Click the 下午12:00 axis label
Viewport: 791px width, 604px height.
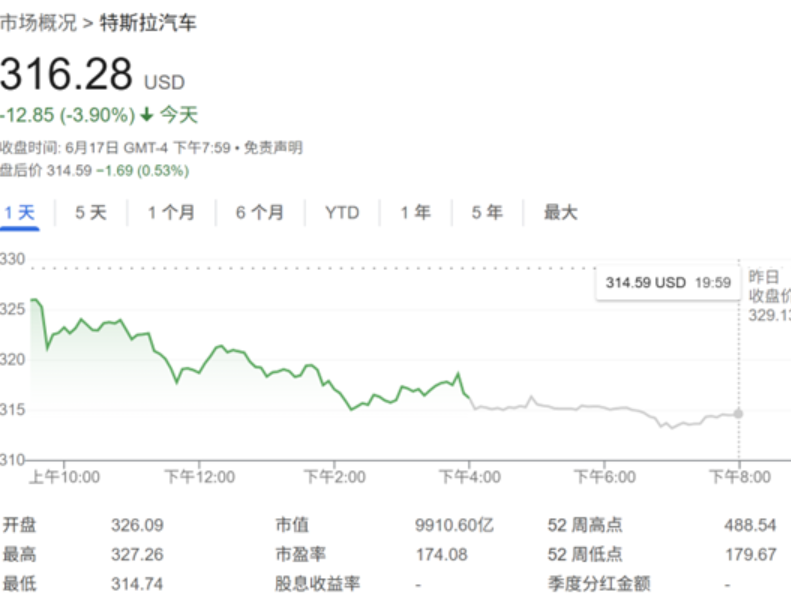[199, 477]
